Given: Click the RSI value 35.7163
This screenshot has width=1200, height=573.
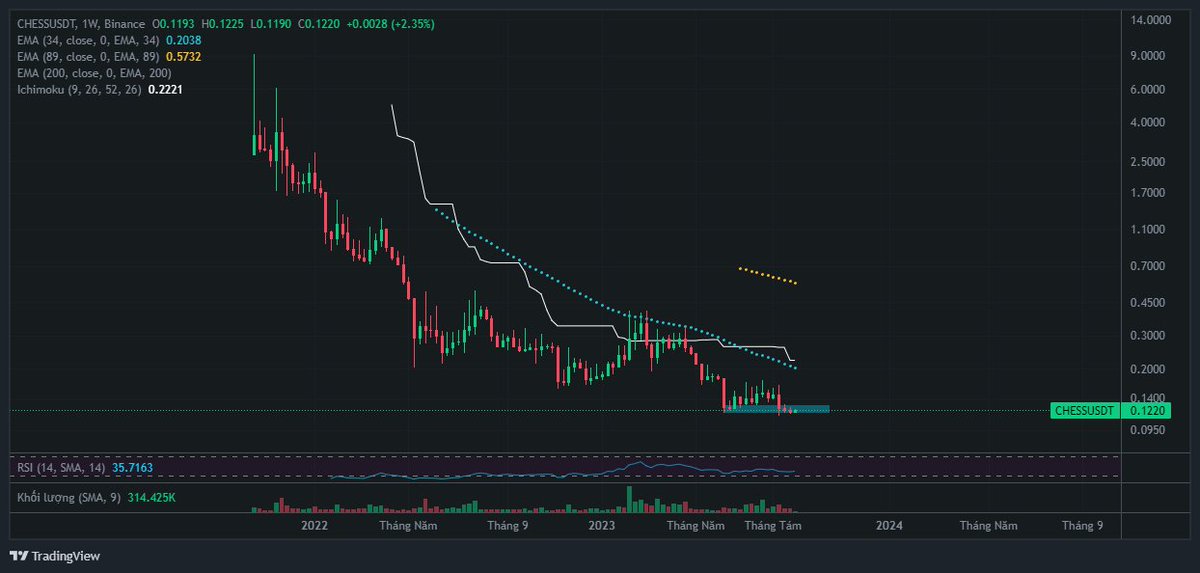Looking at the screenshot, I should [132, 466].
